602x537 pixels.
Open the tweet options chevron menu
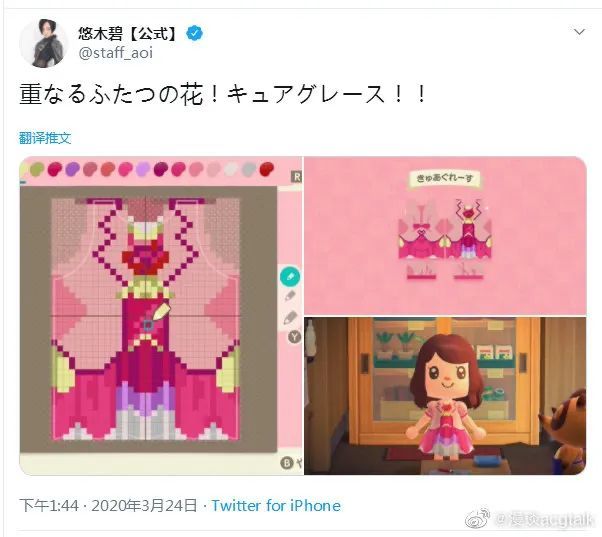[x=579, y=31]
